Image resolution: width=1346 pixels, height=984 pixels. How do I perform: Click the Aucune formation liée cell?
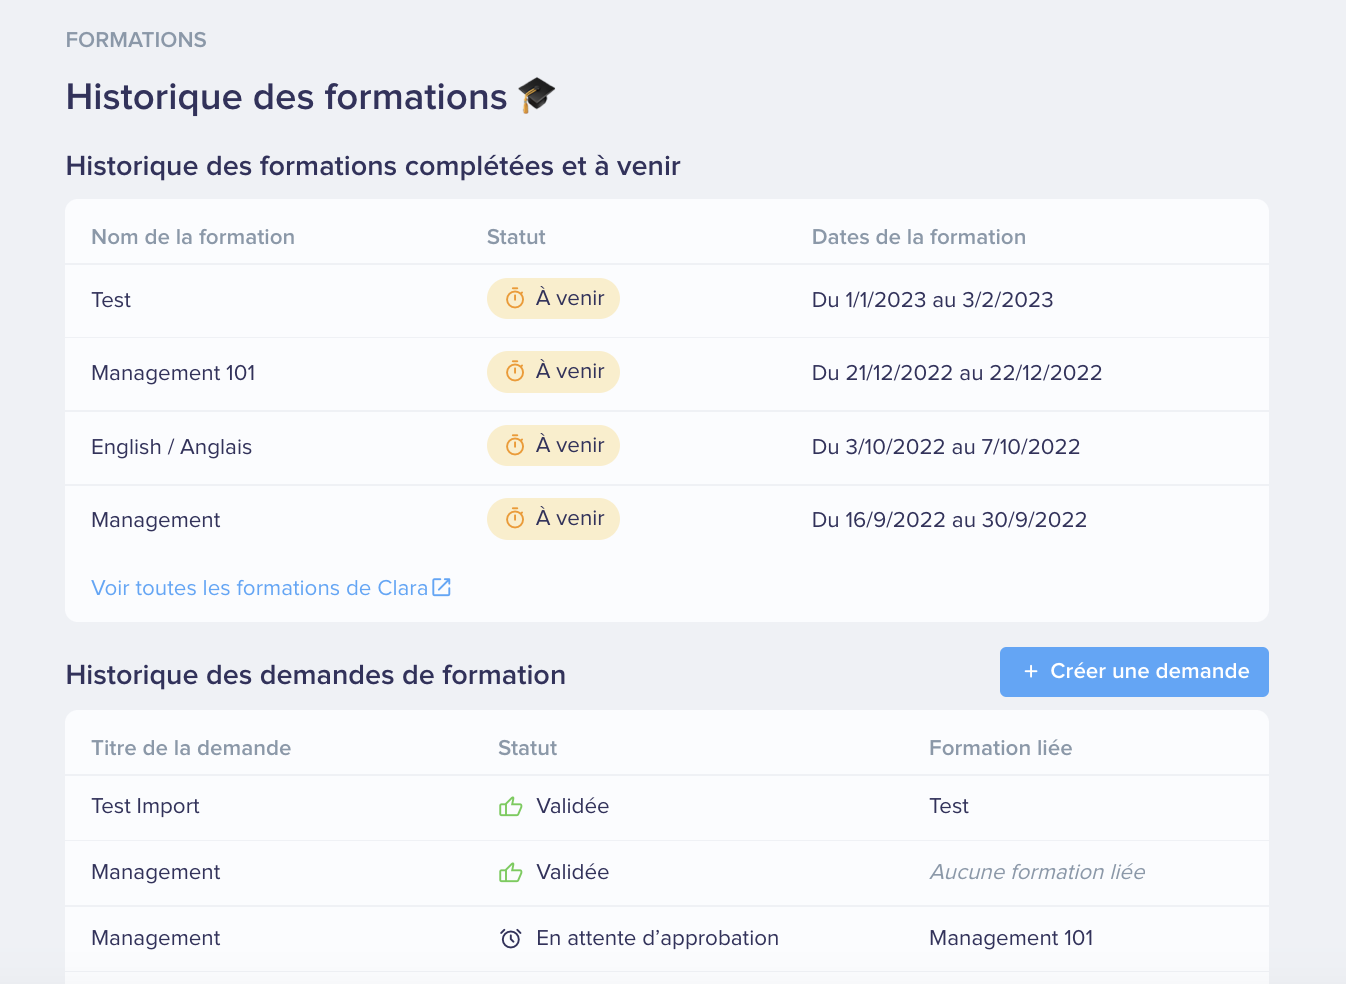(x=1037, y=872)
